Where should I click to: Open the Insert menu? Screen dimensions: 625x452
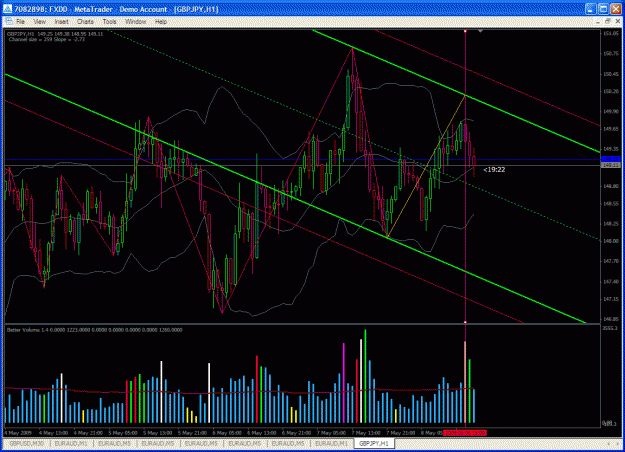[61, 22]
